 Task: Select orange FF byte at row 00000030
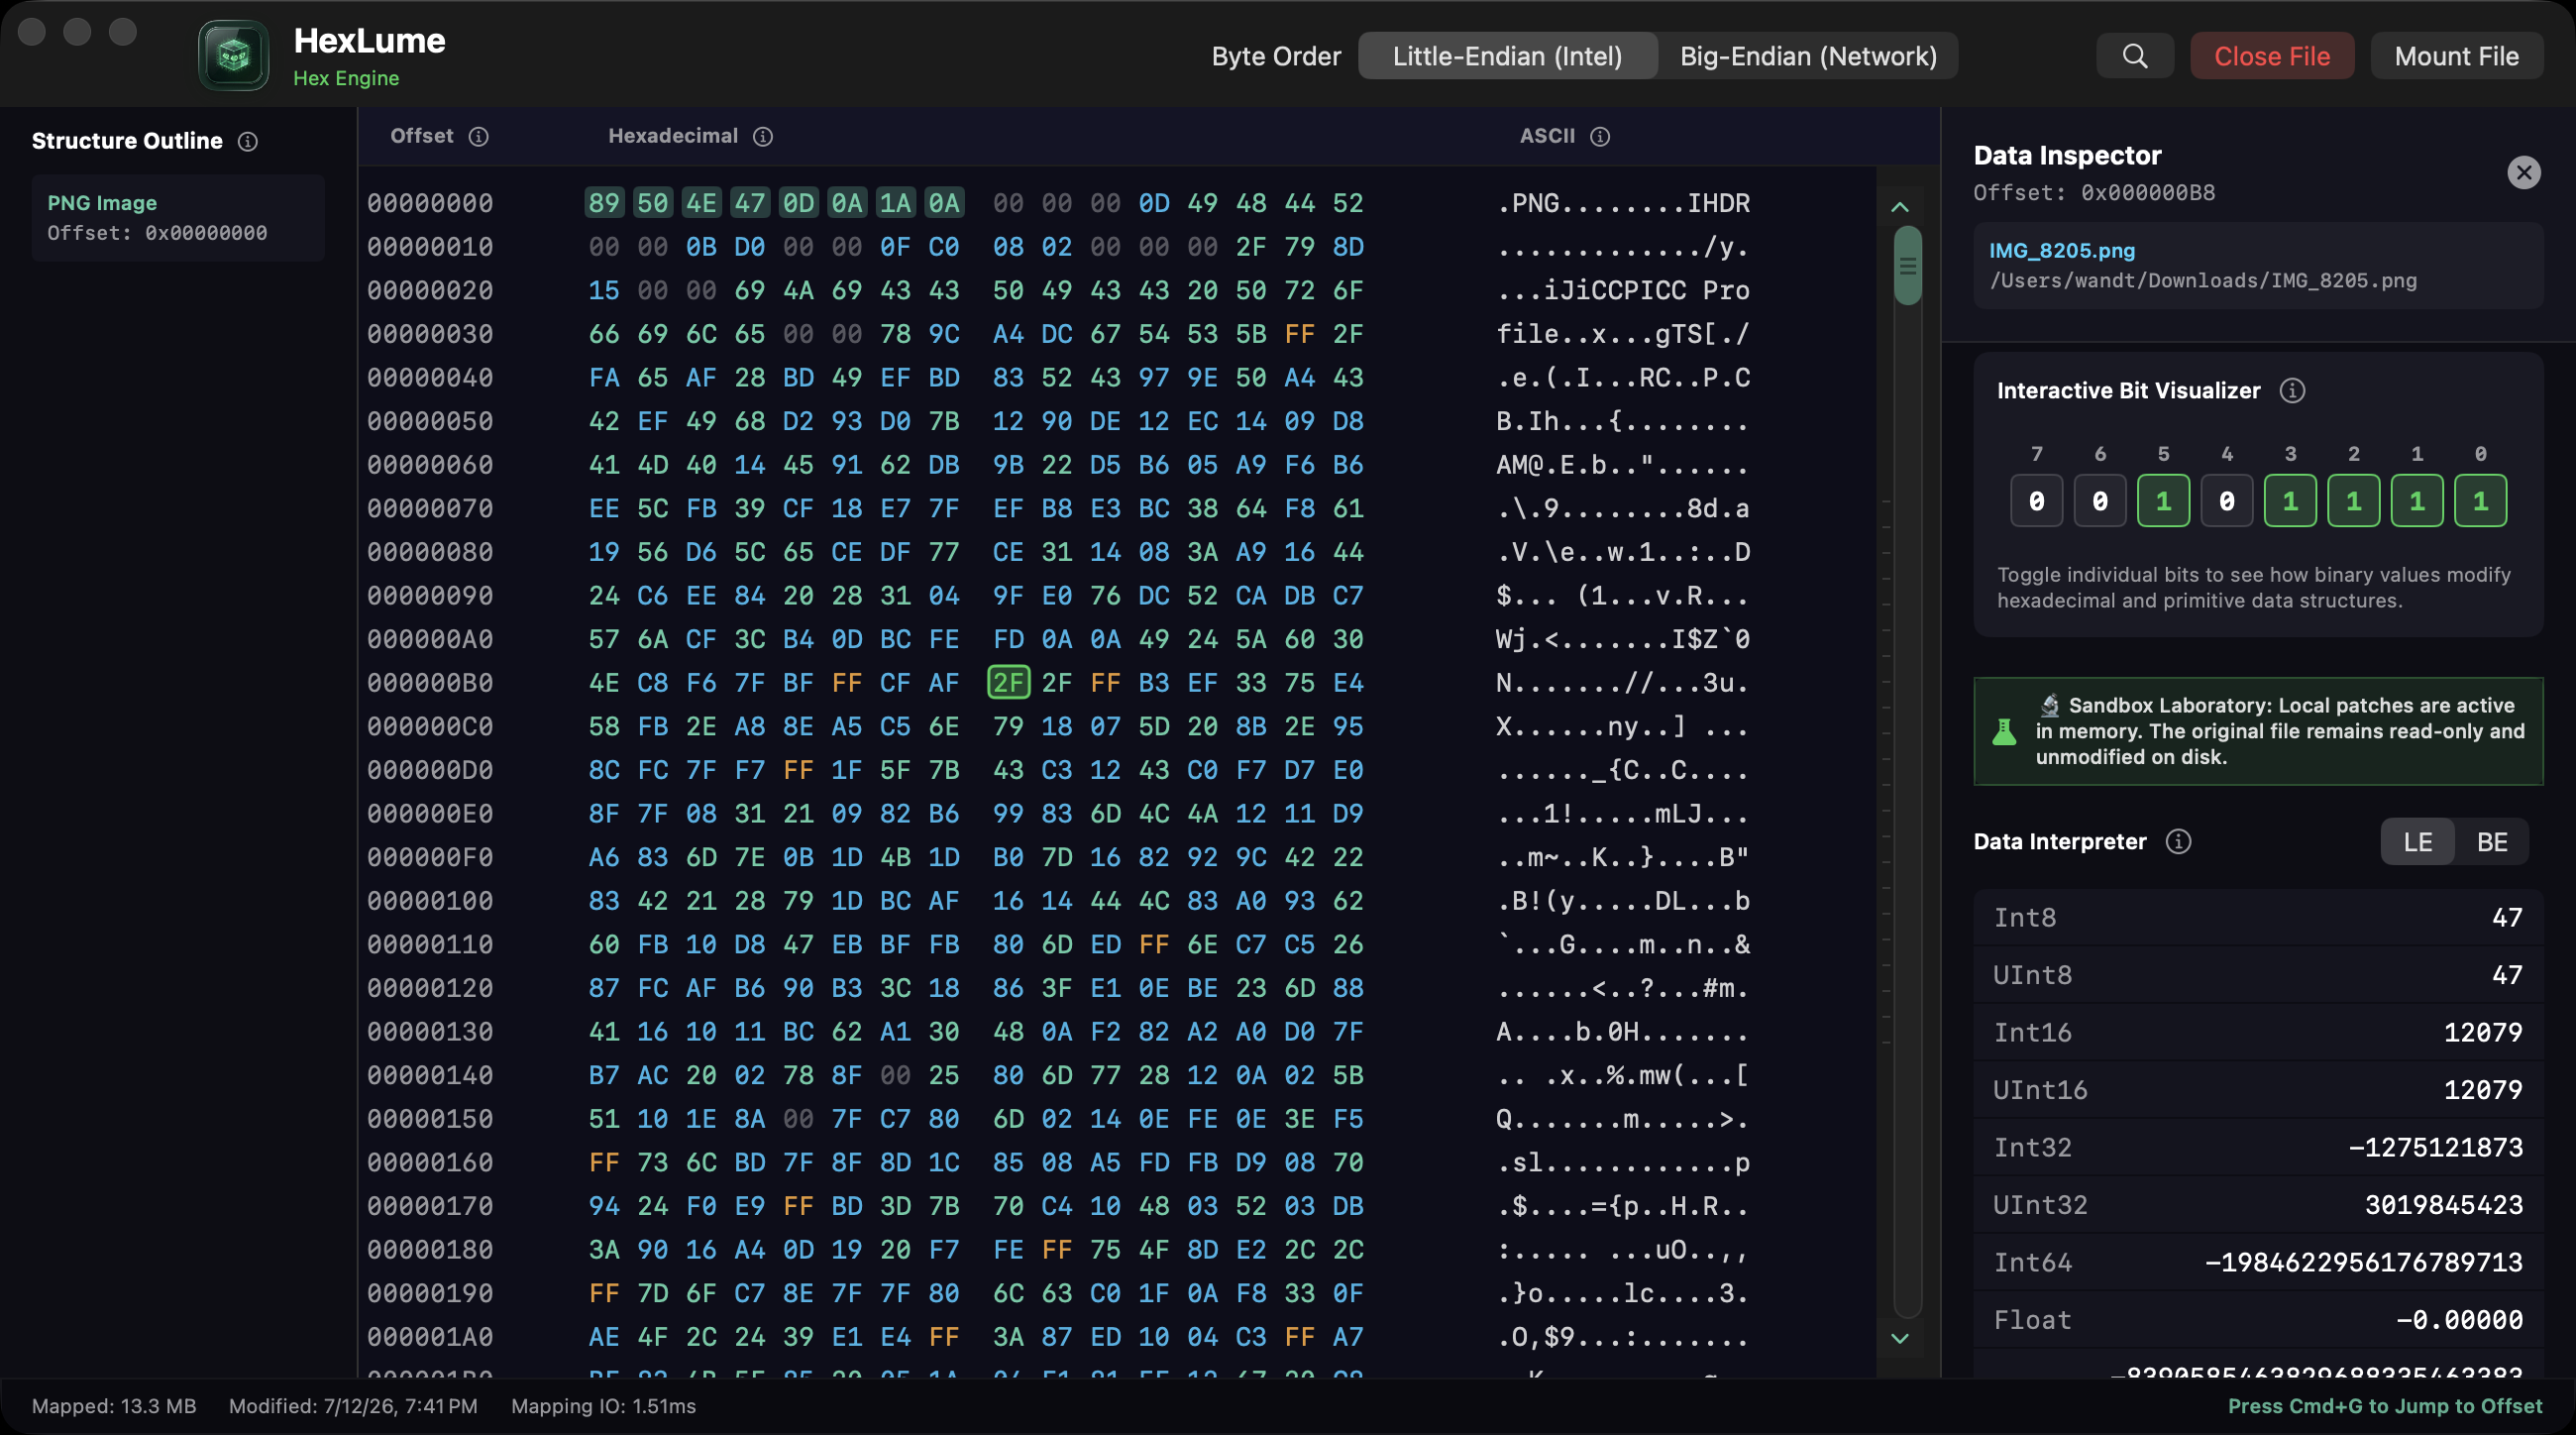[1299, 334]
